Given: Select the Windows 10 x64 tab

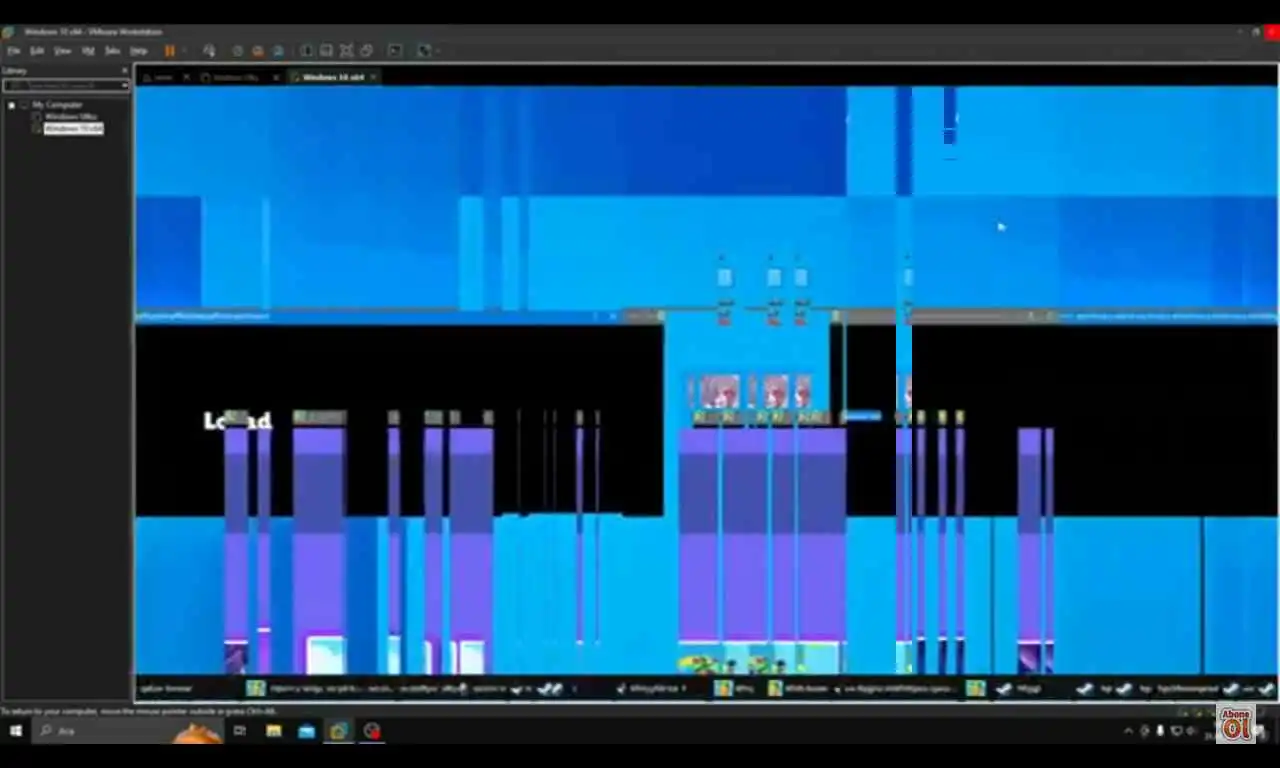Looking at the screenshot, I should coord(332,77).
